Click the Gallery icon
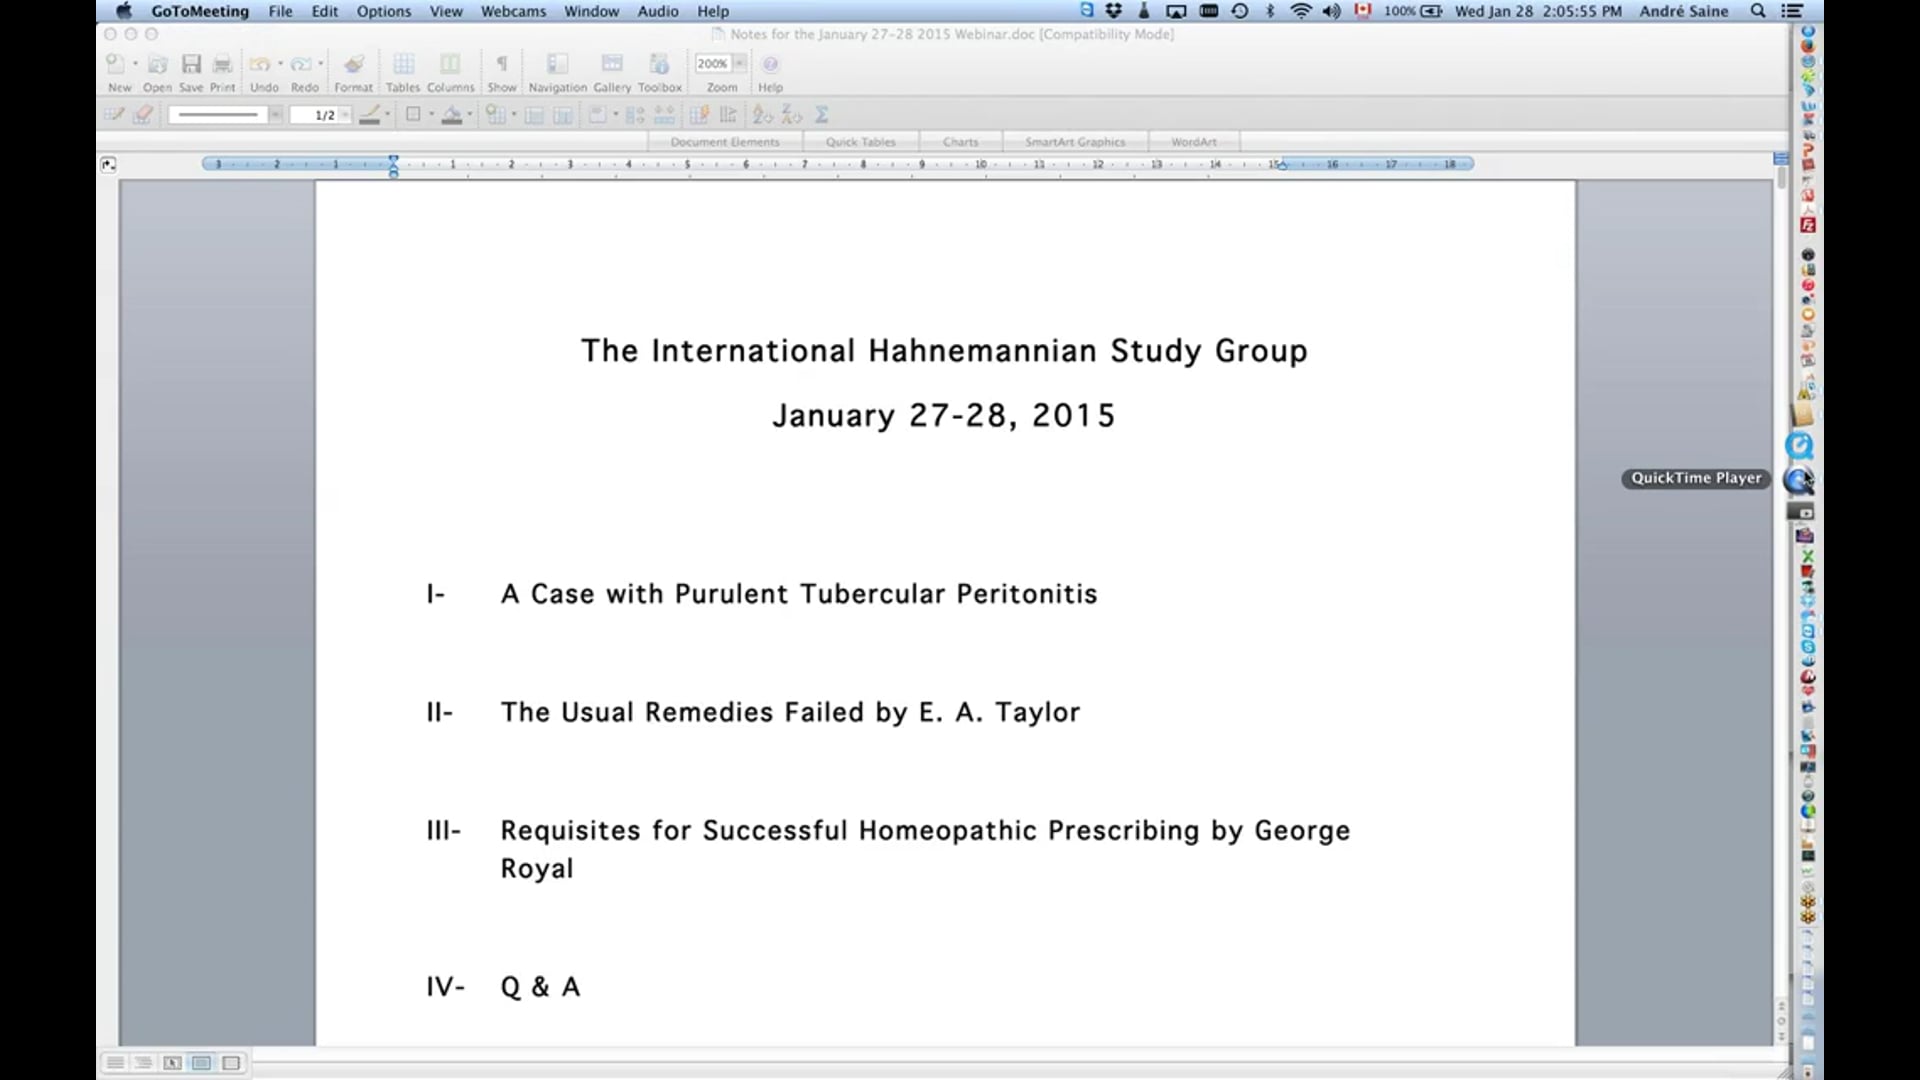 click(x=611, y=62)
